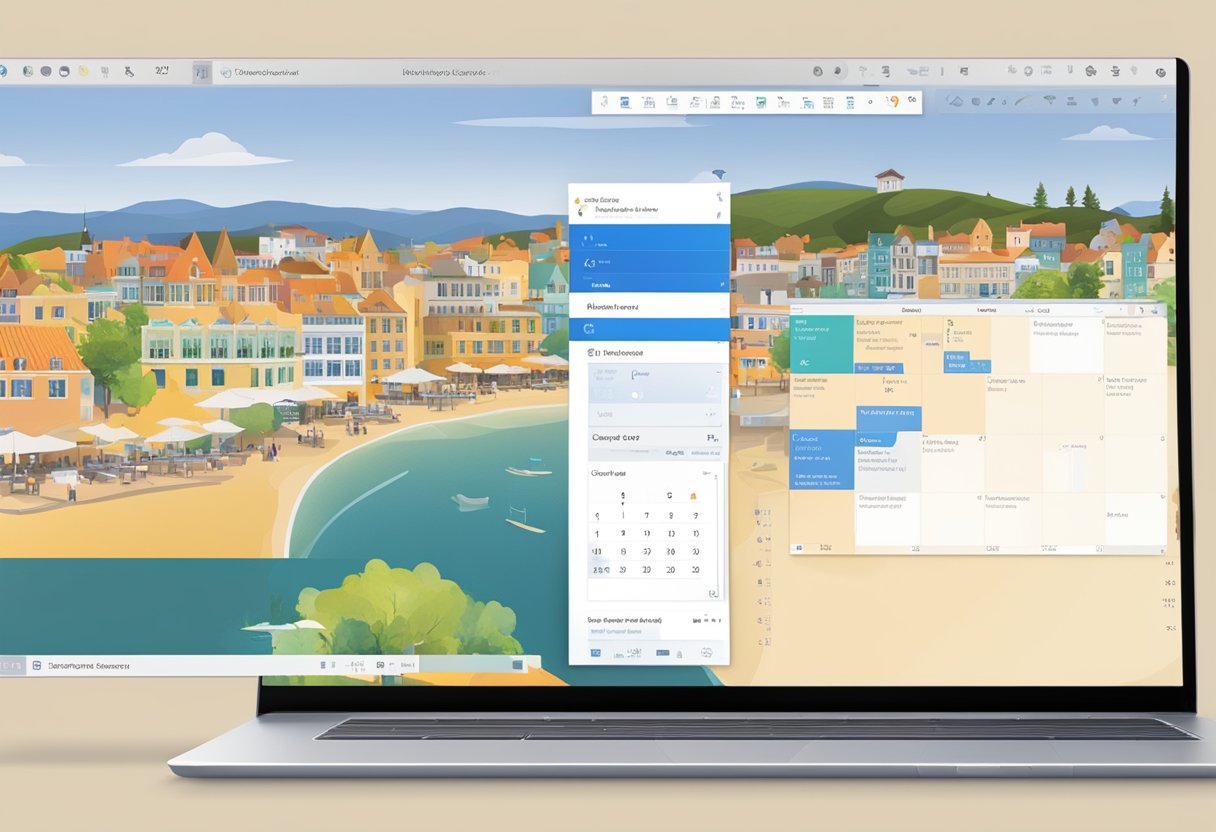Viewport: 1216px width, 832px height.
Task: Click the leftmost icon in the floating toolbar
Action: coord(604,102)
